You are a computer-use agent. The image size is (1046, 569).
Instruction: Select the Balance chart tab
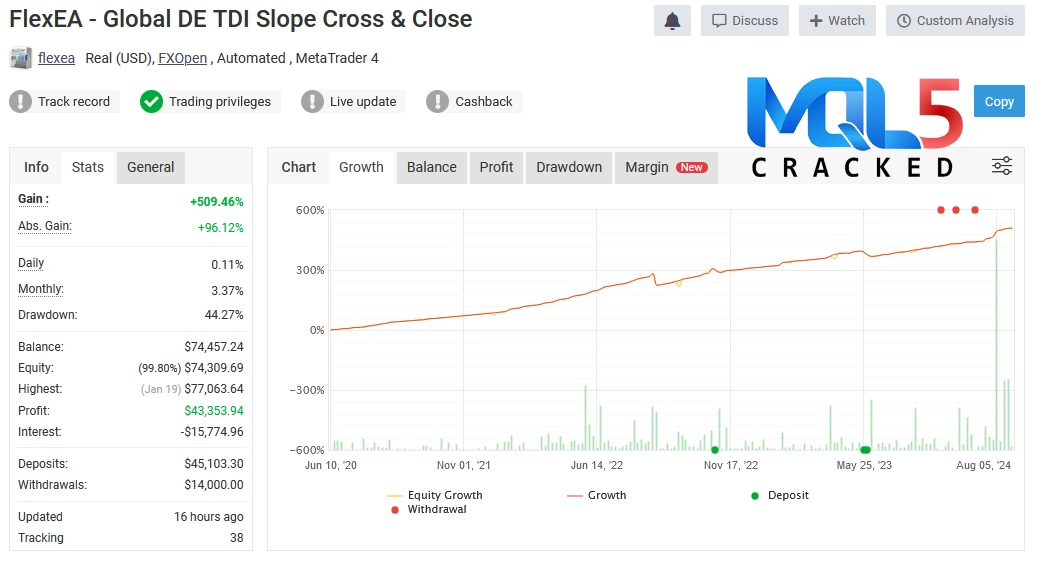point(432,167)
